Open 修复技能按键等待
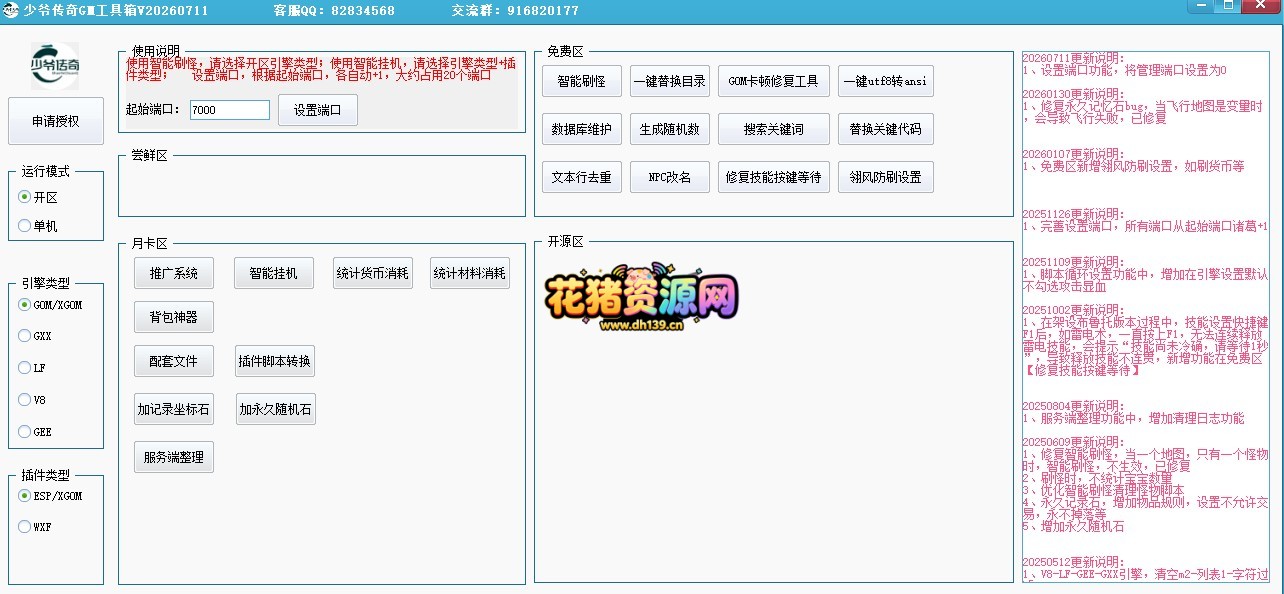1284x594 pixels. coord(774,177)
